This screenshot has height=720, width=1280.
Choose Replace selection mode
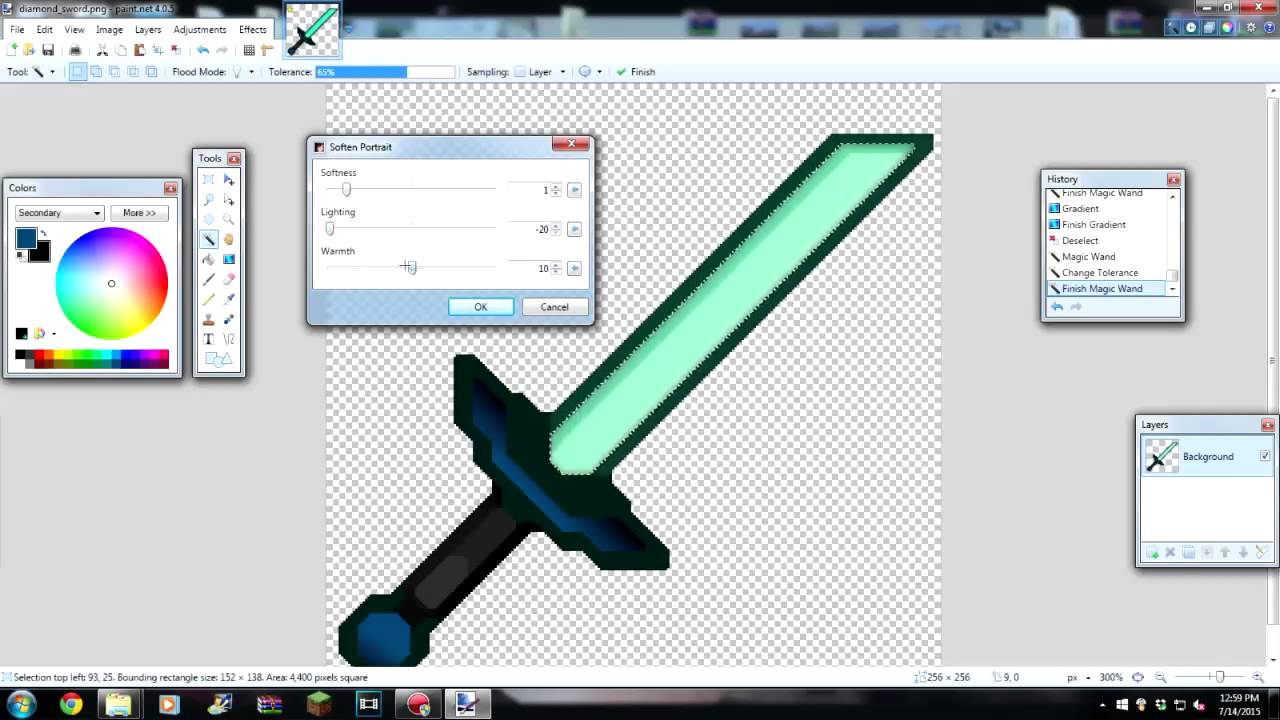(x=77, y=72)
